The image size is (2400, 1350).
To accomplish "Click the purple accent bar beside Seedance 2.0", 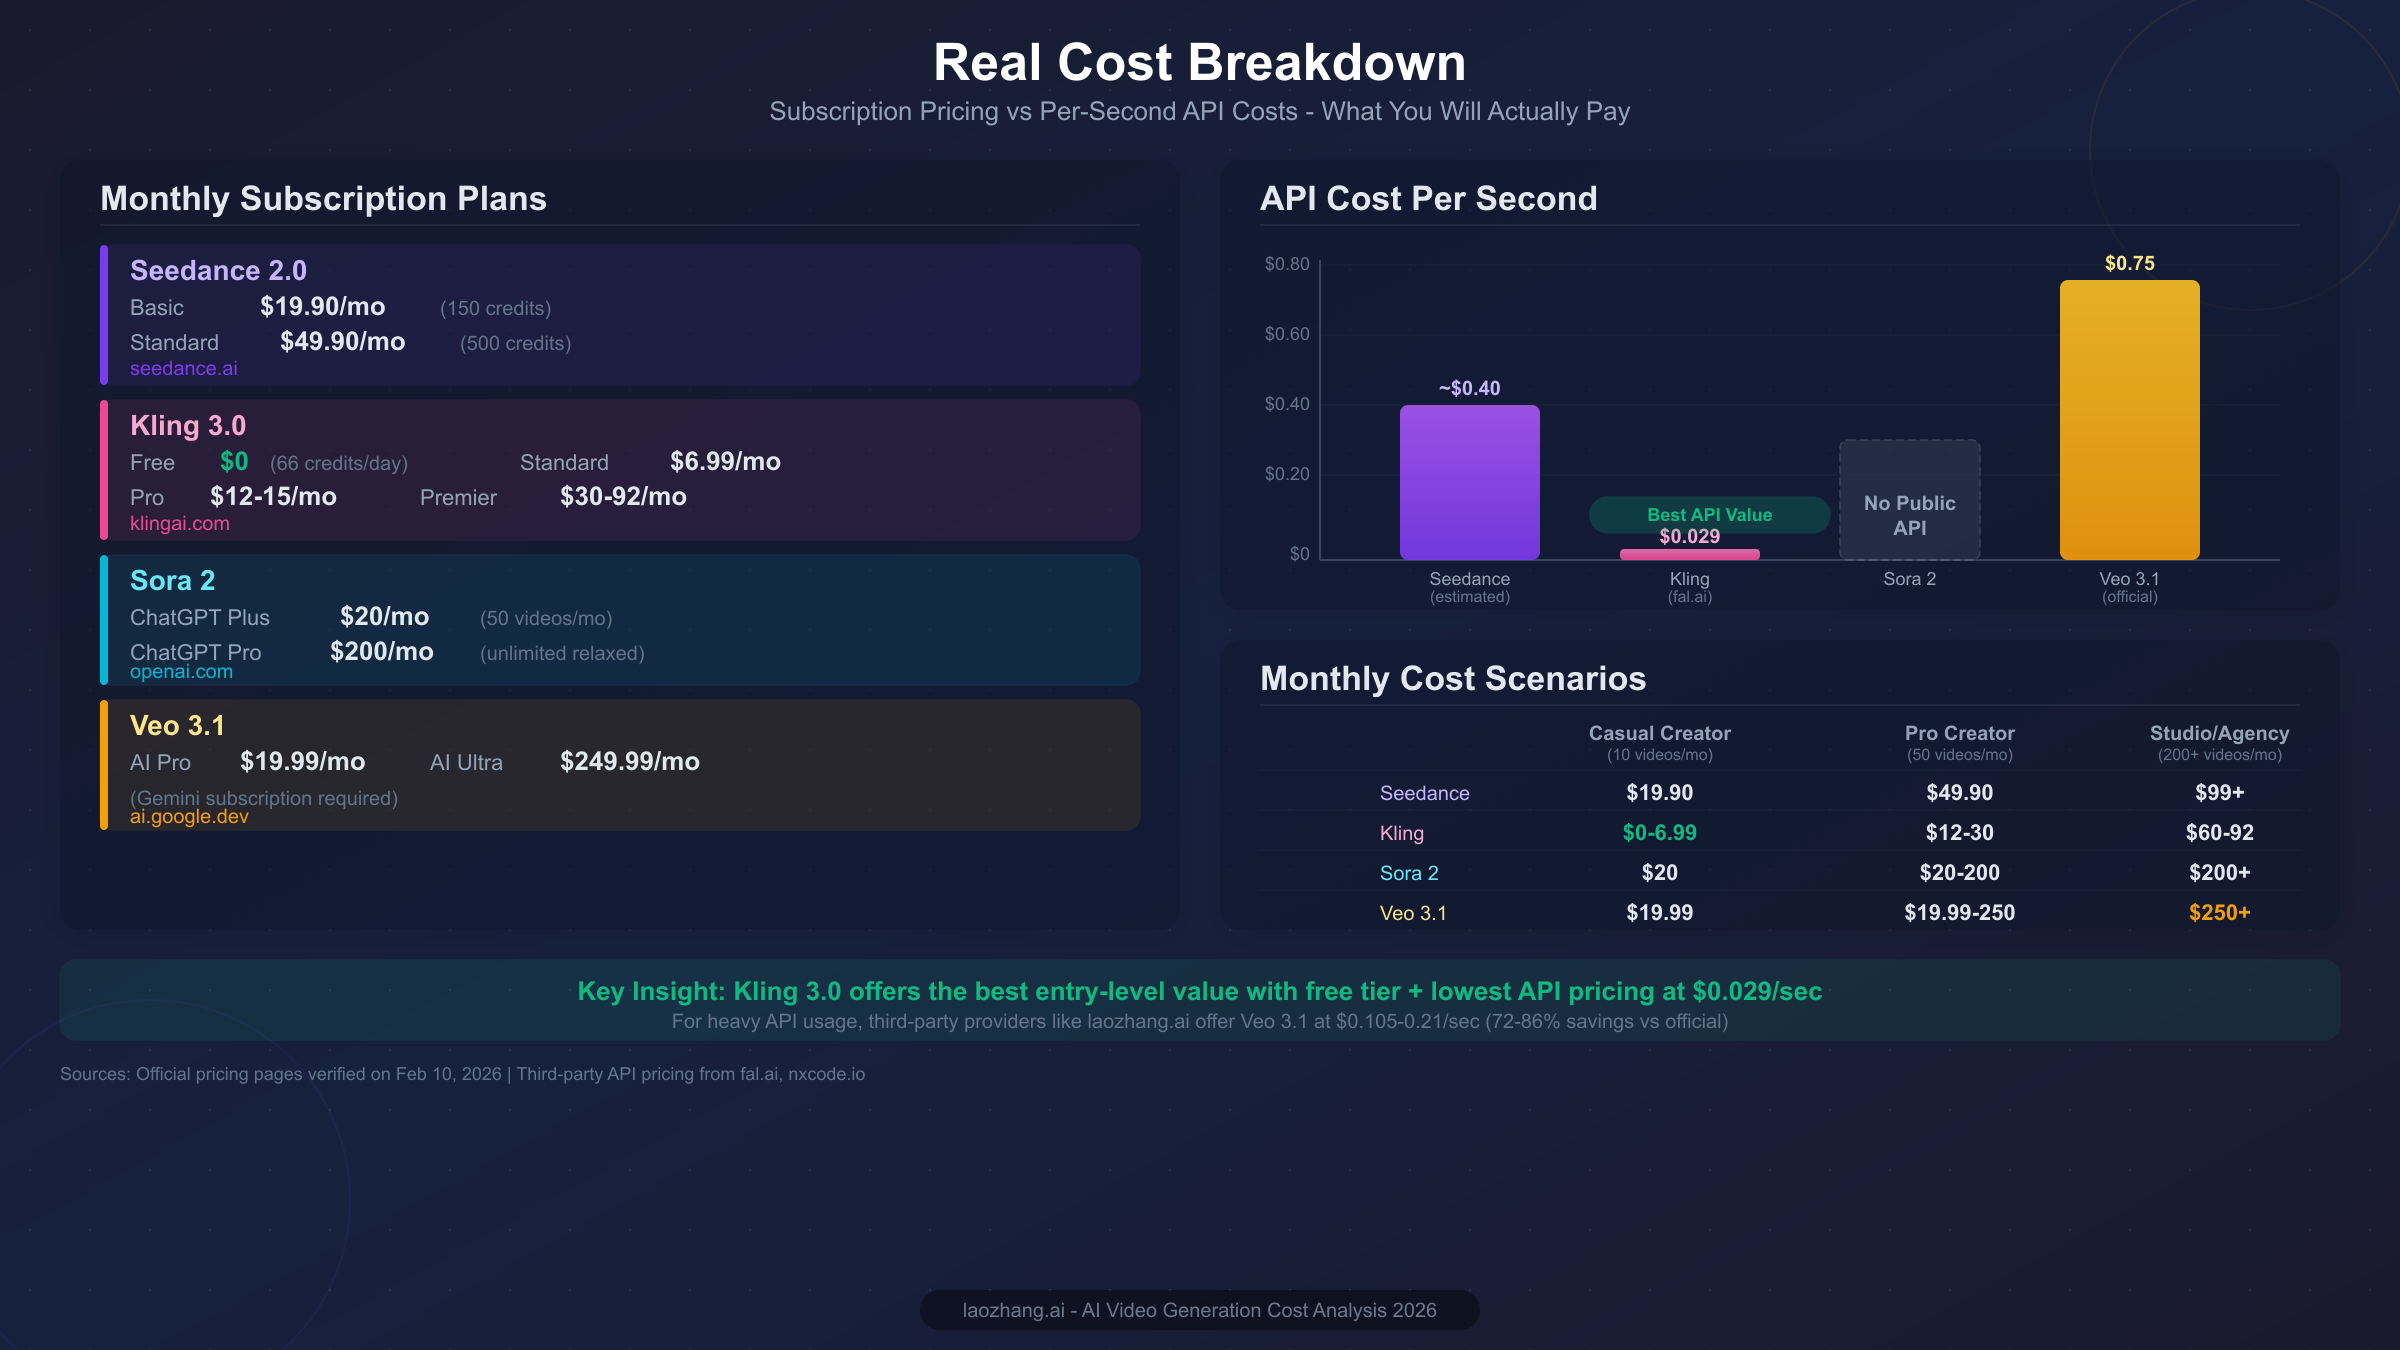I will pyautogui.click(x=103, y=315).
